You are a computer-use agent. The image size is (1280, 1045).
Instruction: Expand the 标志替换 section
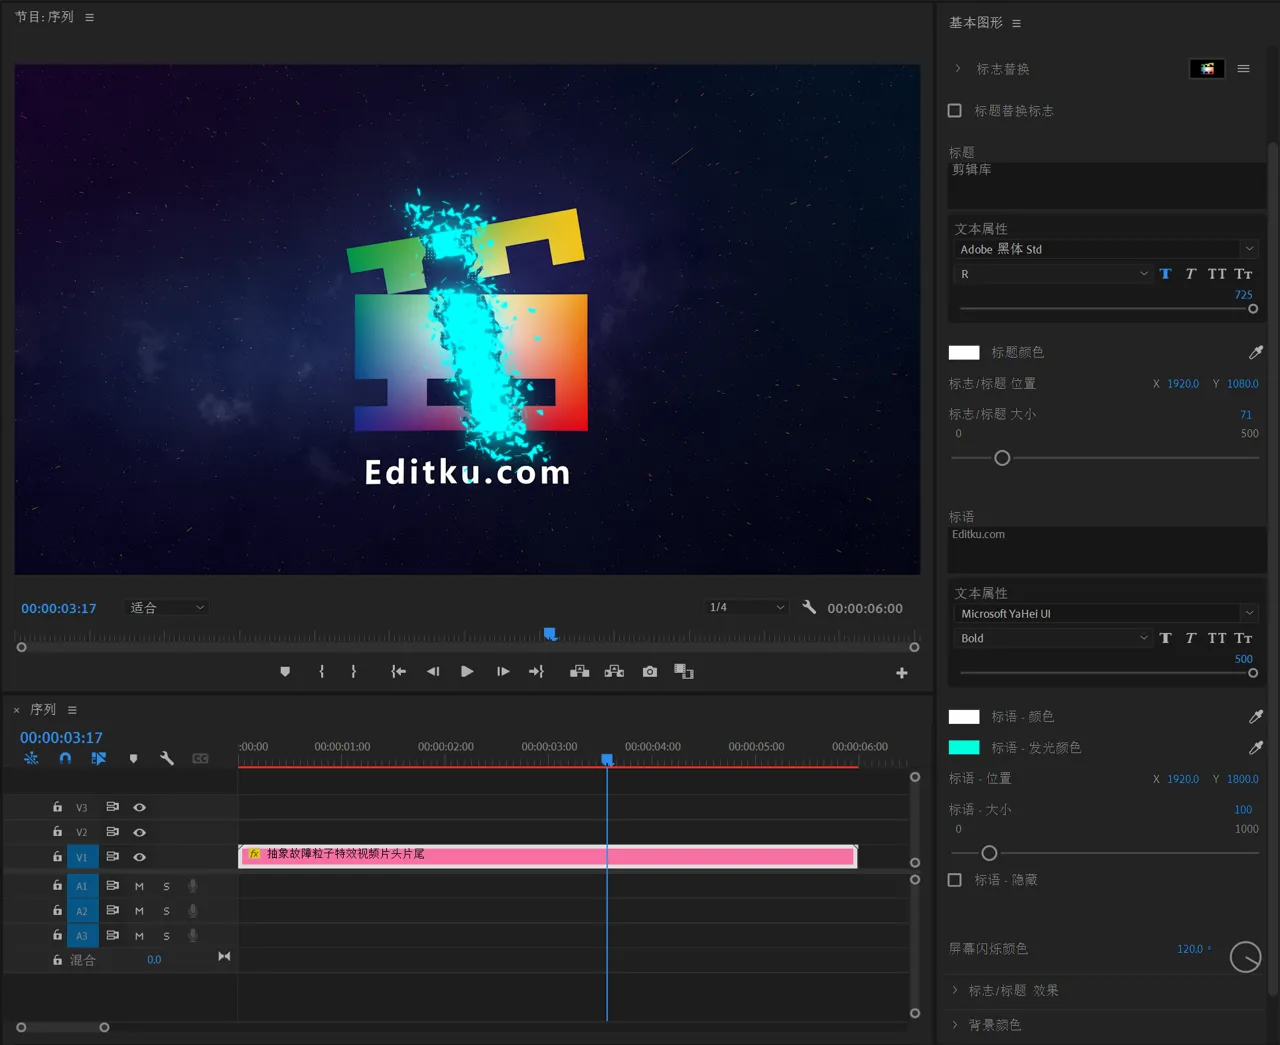pos(957,68)
